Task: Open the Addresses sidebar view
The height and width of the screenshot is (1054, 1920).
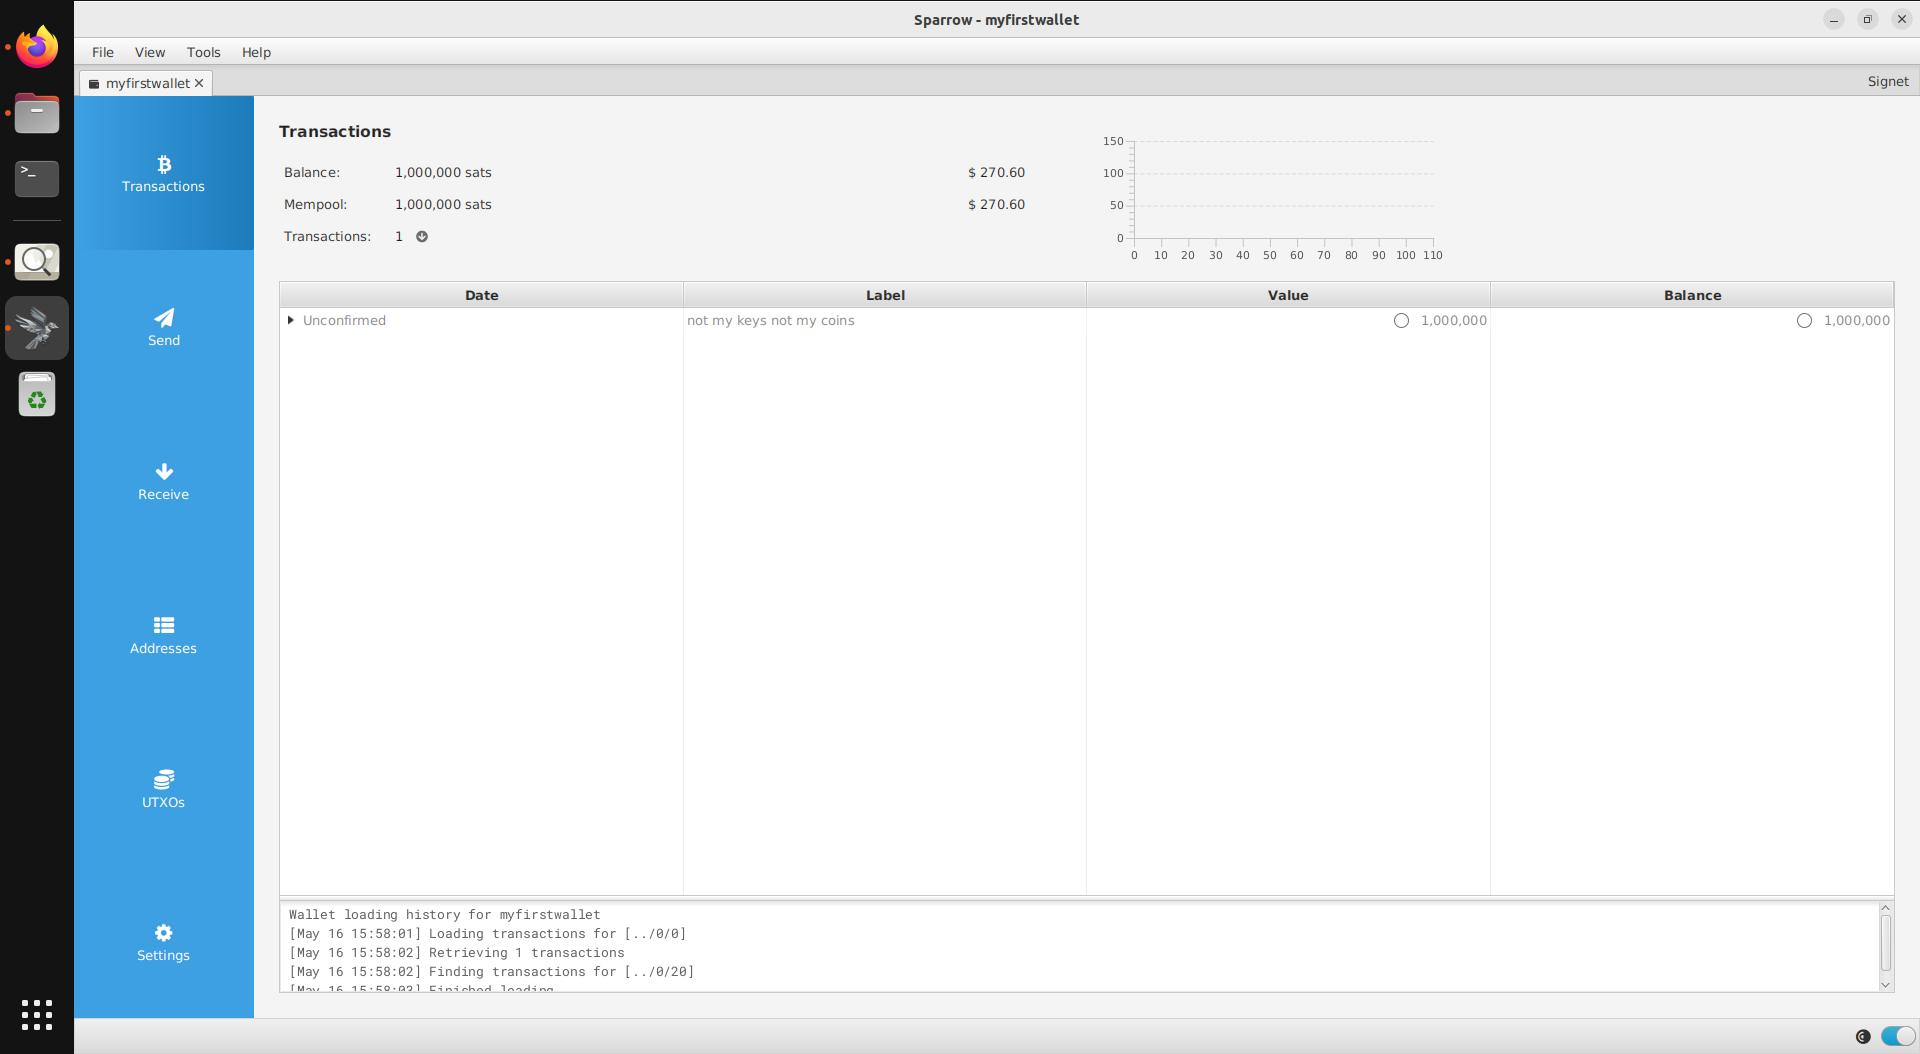Action: tap(163, 636)
